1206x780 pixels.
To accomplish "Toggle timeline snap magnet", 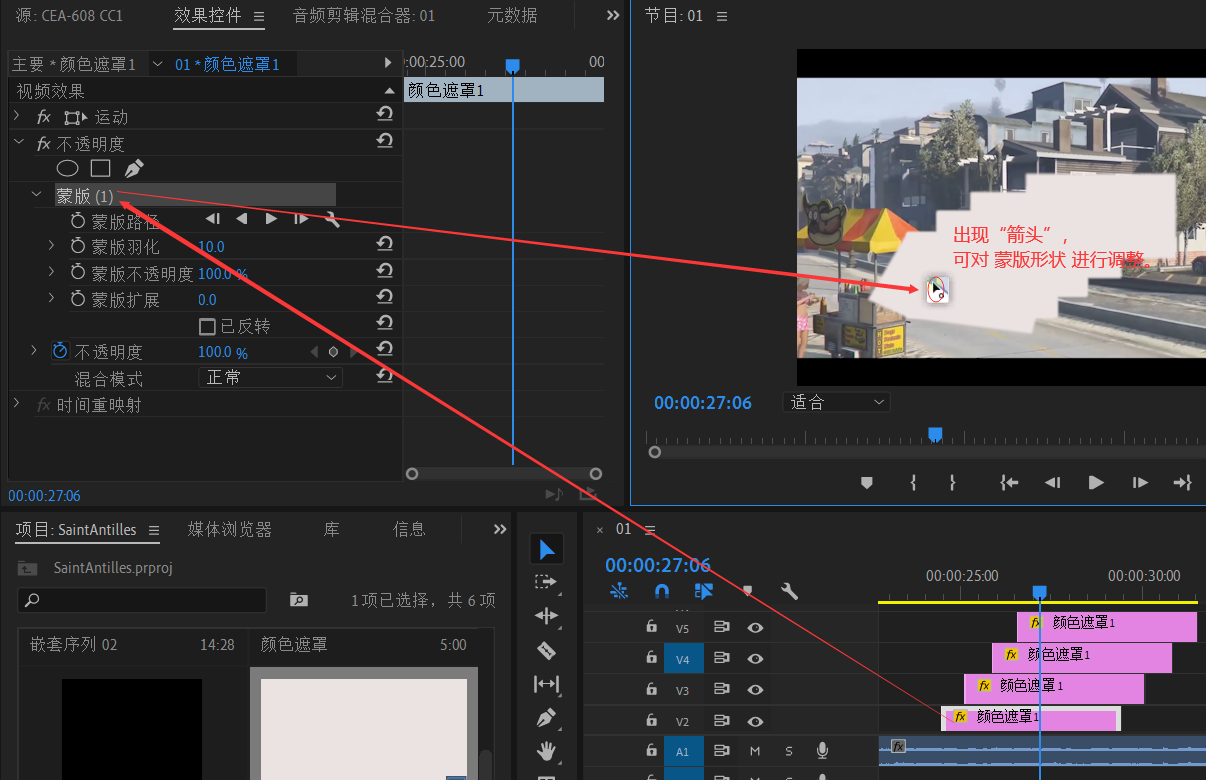I will 661,591.
